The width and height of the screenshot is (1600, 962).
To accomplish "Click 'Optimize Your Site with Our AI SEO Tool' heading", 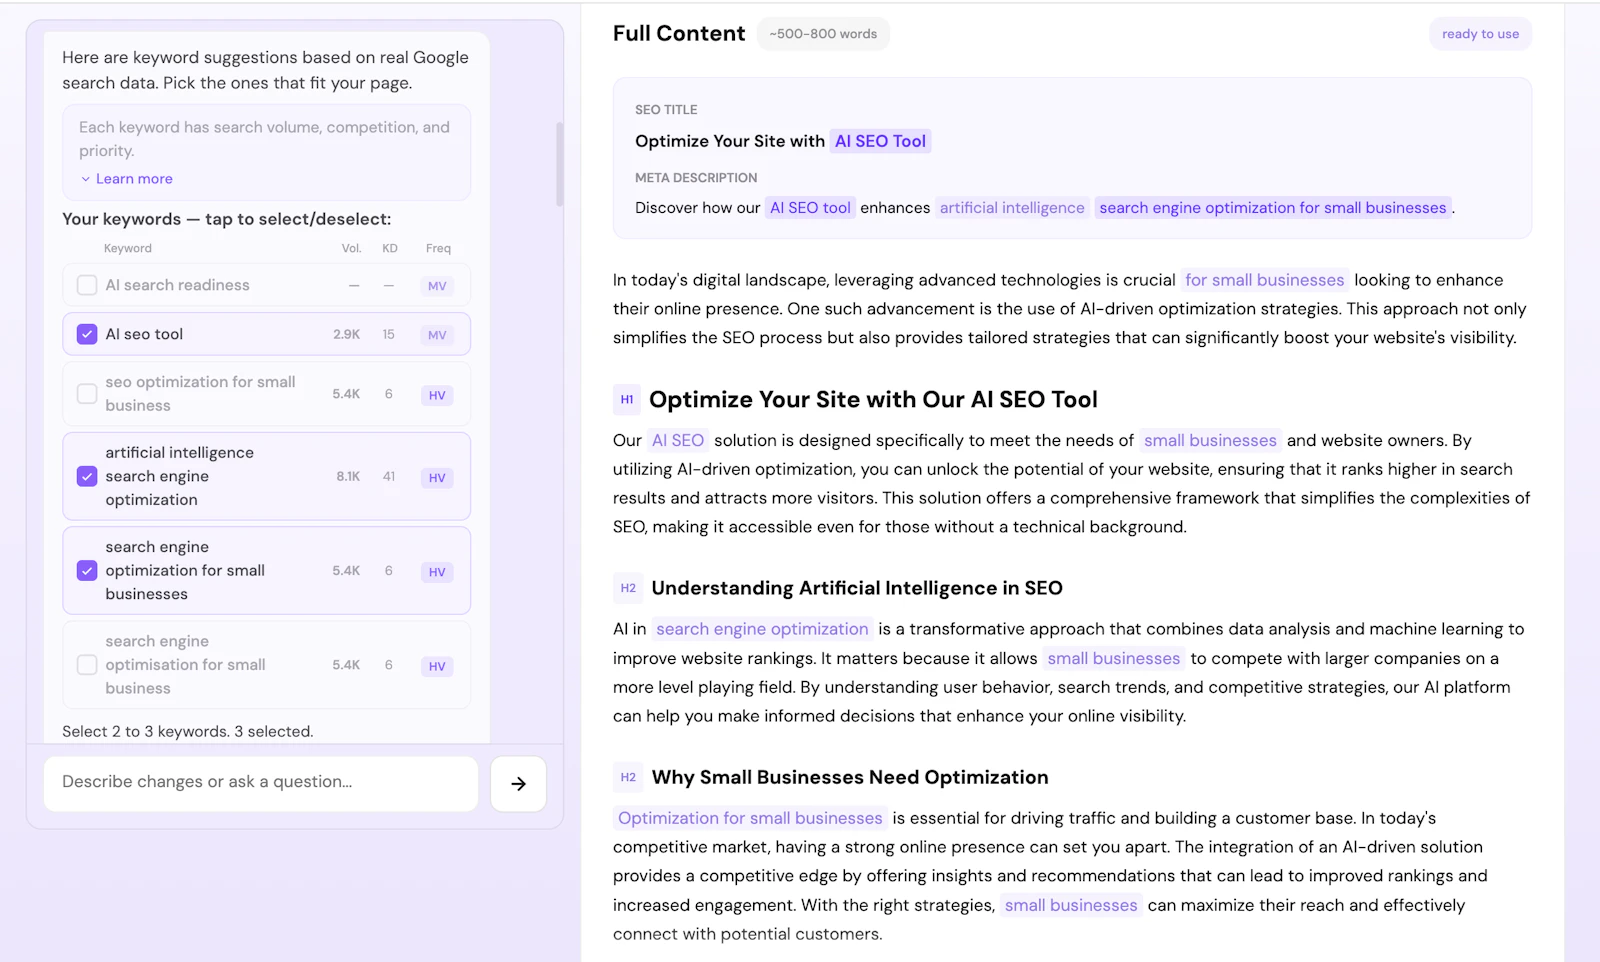I will (x=873, y=400).
